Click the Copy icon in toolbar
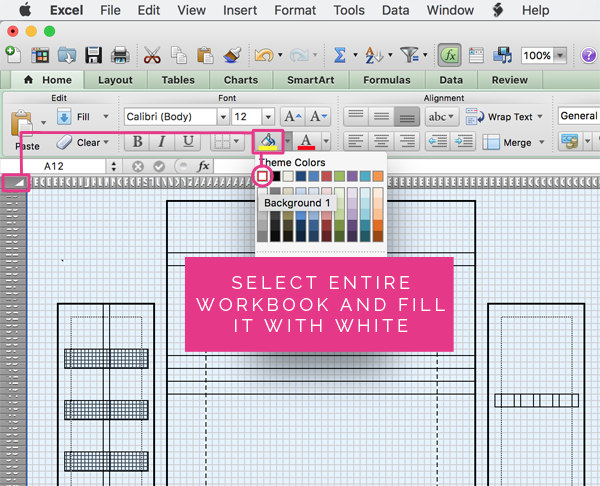600x486 pixels. click(x=178, y=55)
